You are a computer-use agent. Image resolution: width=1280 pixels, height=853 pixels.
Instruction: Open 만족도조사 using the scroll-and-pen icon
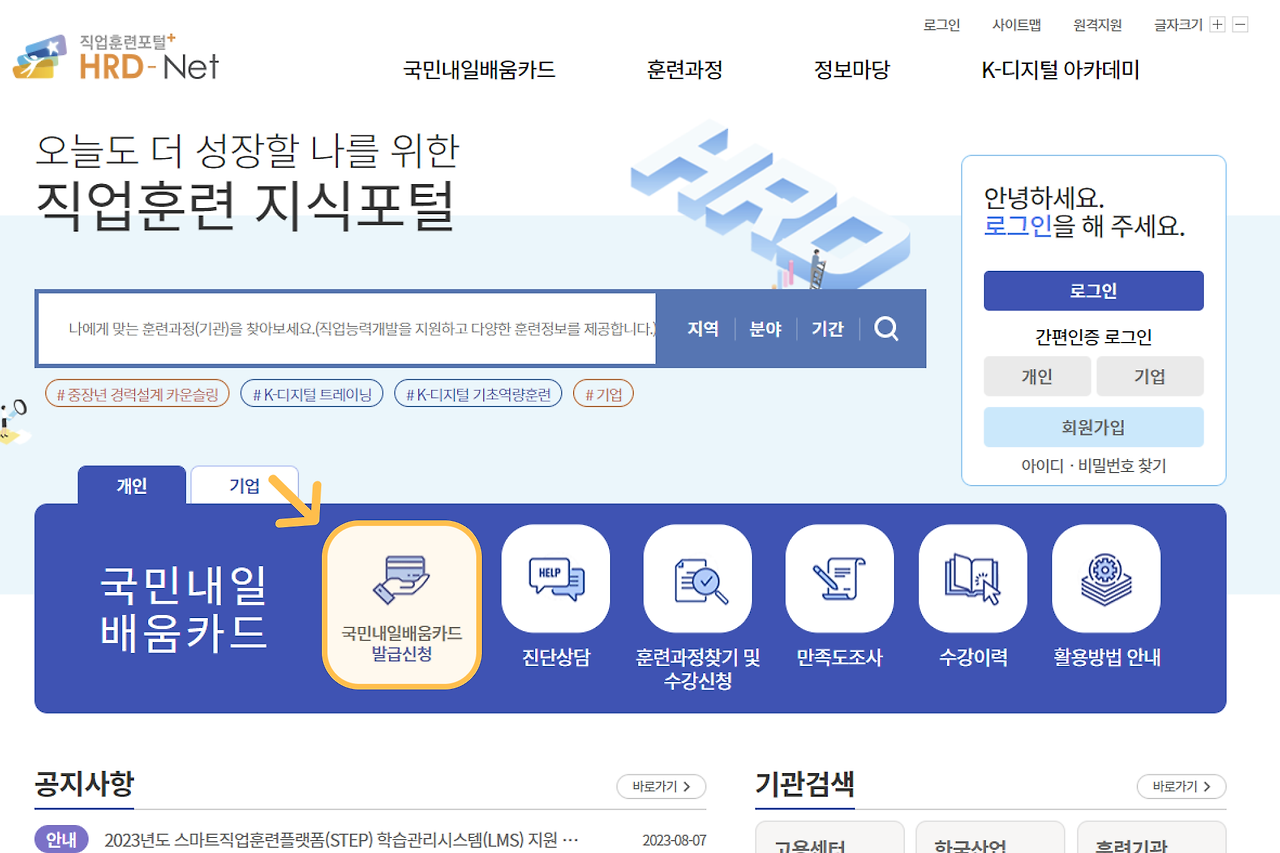[839, 578]
